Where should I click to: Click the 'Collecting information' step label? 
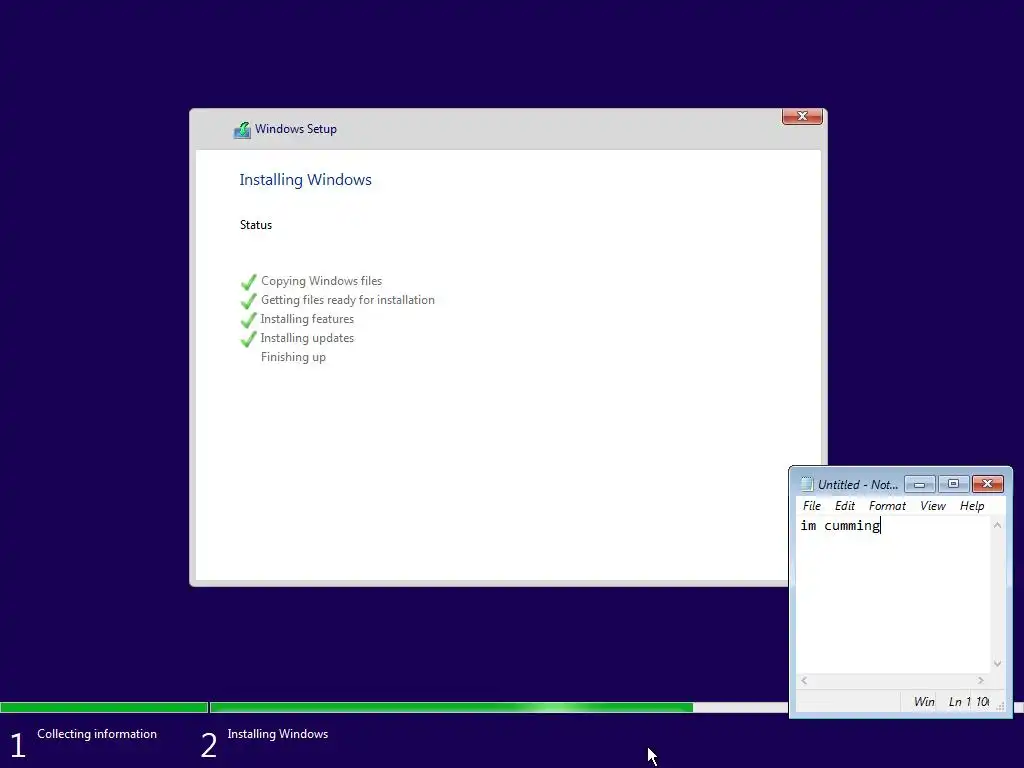97,734
